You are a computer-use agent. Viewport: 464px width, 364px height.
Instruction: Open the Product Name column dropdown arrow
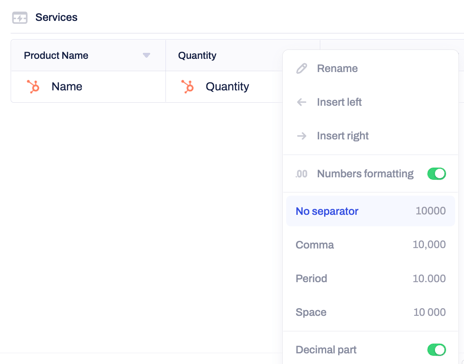146,55
